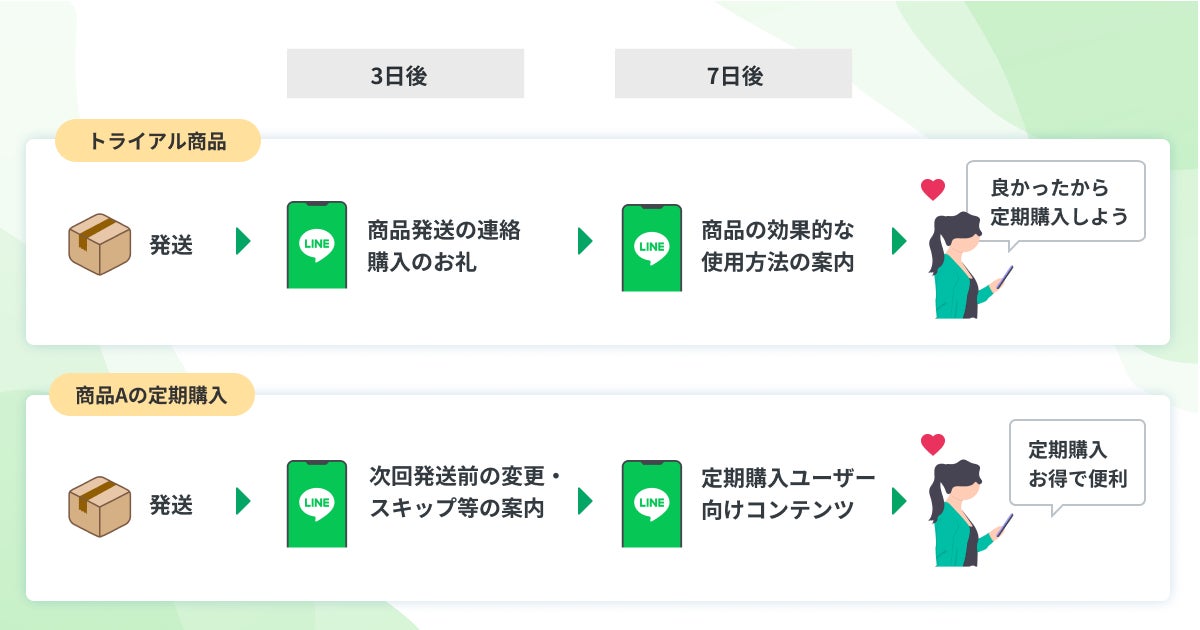Select the 3日後 header
Image resolution: width=1200 pixels, height=630 pixels.
(405, 75)
